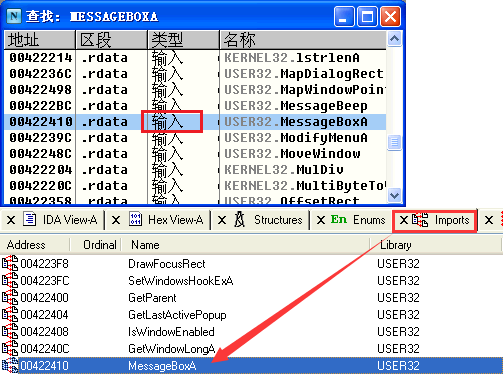Maximize the 查找 search window
The width and height of the screenshot is (503, 378).
pyautogui.click(x=367, y=16)
